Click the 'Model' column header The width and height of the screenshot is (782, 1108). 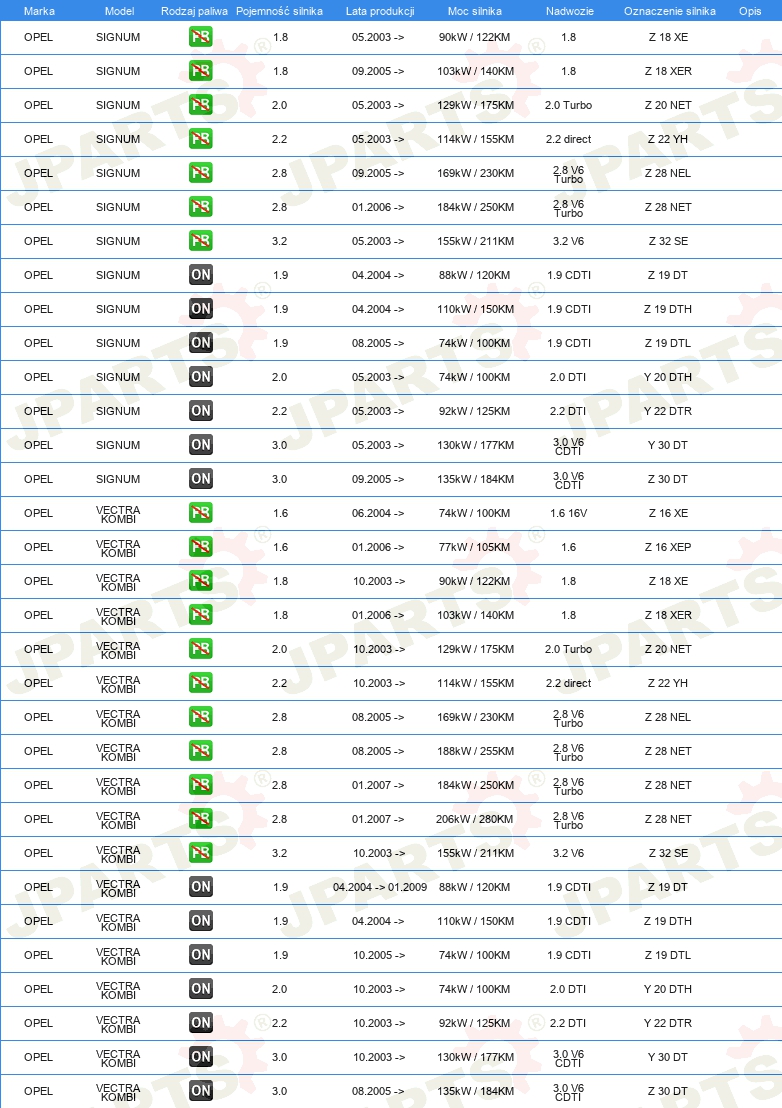click(119, 11)
